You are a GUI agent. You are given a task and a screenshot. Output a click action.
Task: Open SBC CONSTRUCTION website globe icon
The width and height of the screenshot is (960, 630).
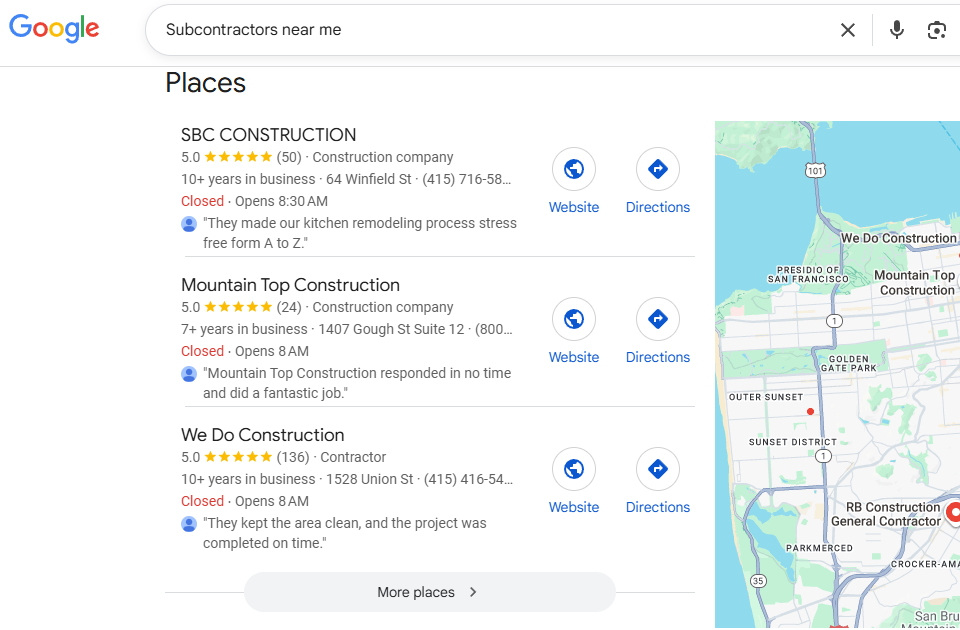574,170
